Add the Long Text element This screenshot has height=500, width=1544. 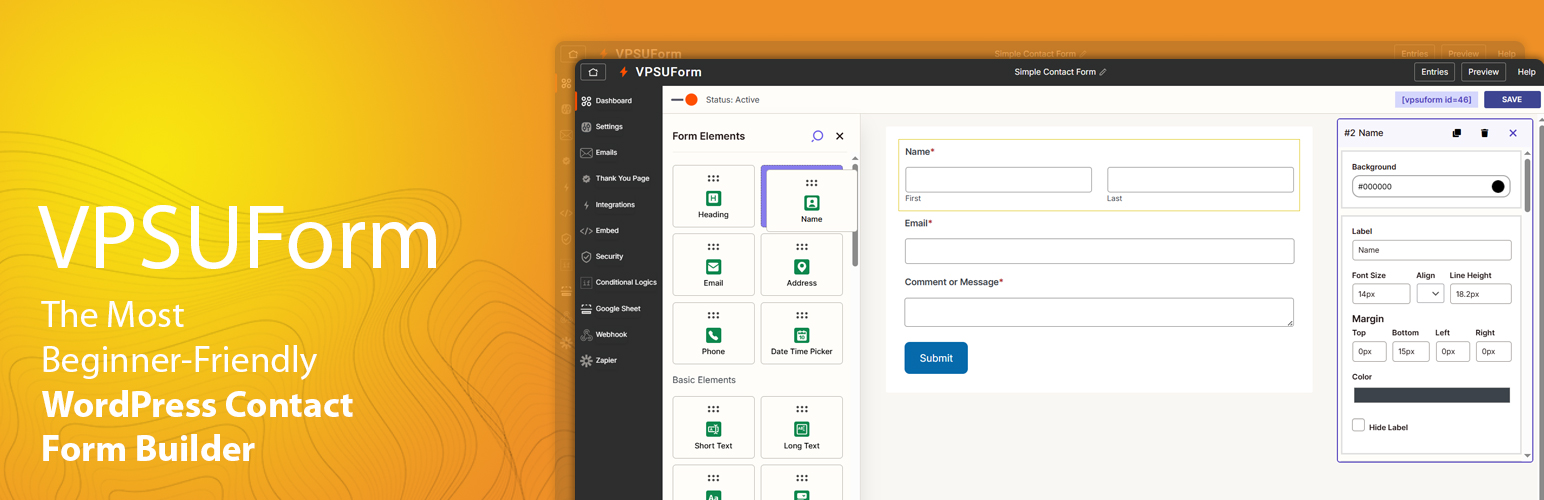pos(801,427)
